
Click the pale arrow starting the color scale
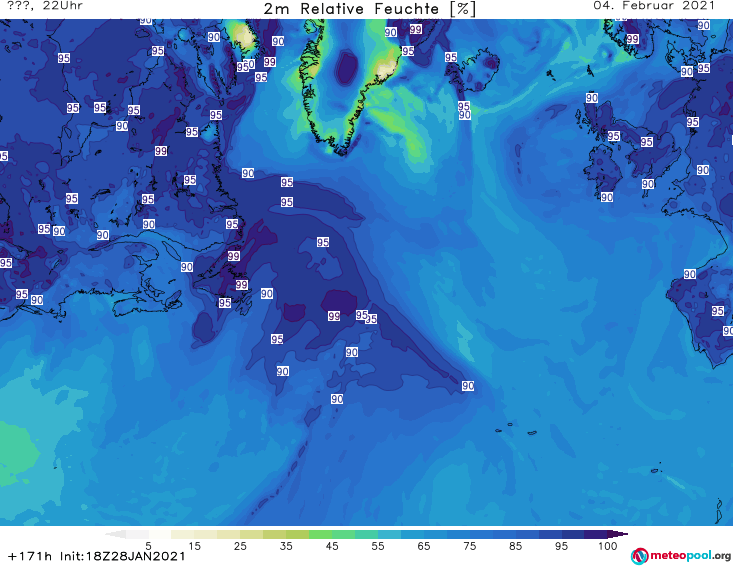(115, 534)
